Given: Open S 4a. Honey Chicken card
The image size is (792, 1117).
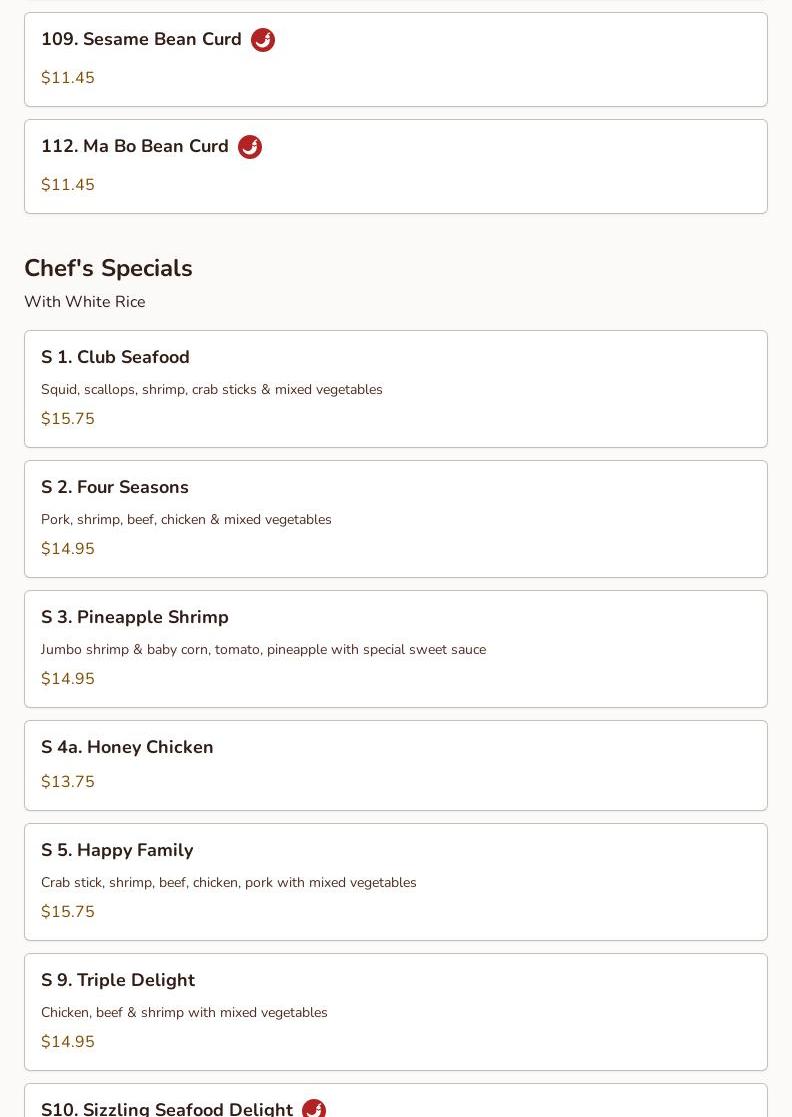Looking at the screenshot, I should [x=396, y=766].
